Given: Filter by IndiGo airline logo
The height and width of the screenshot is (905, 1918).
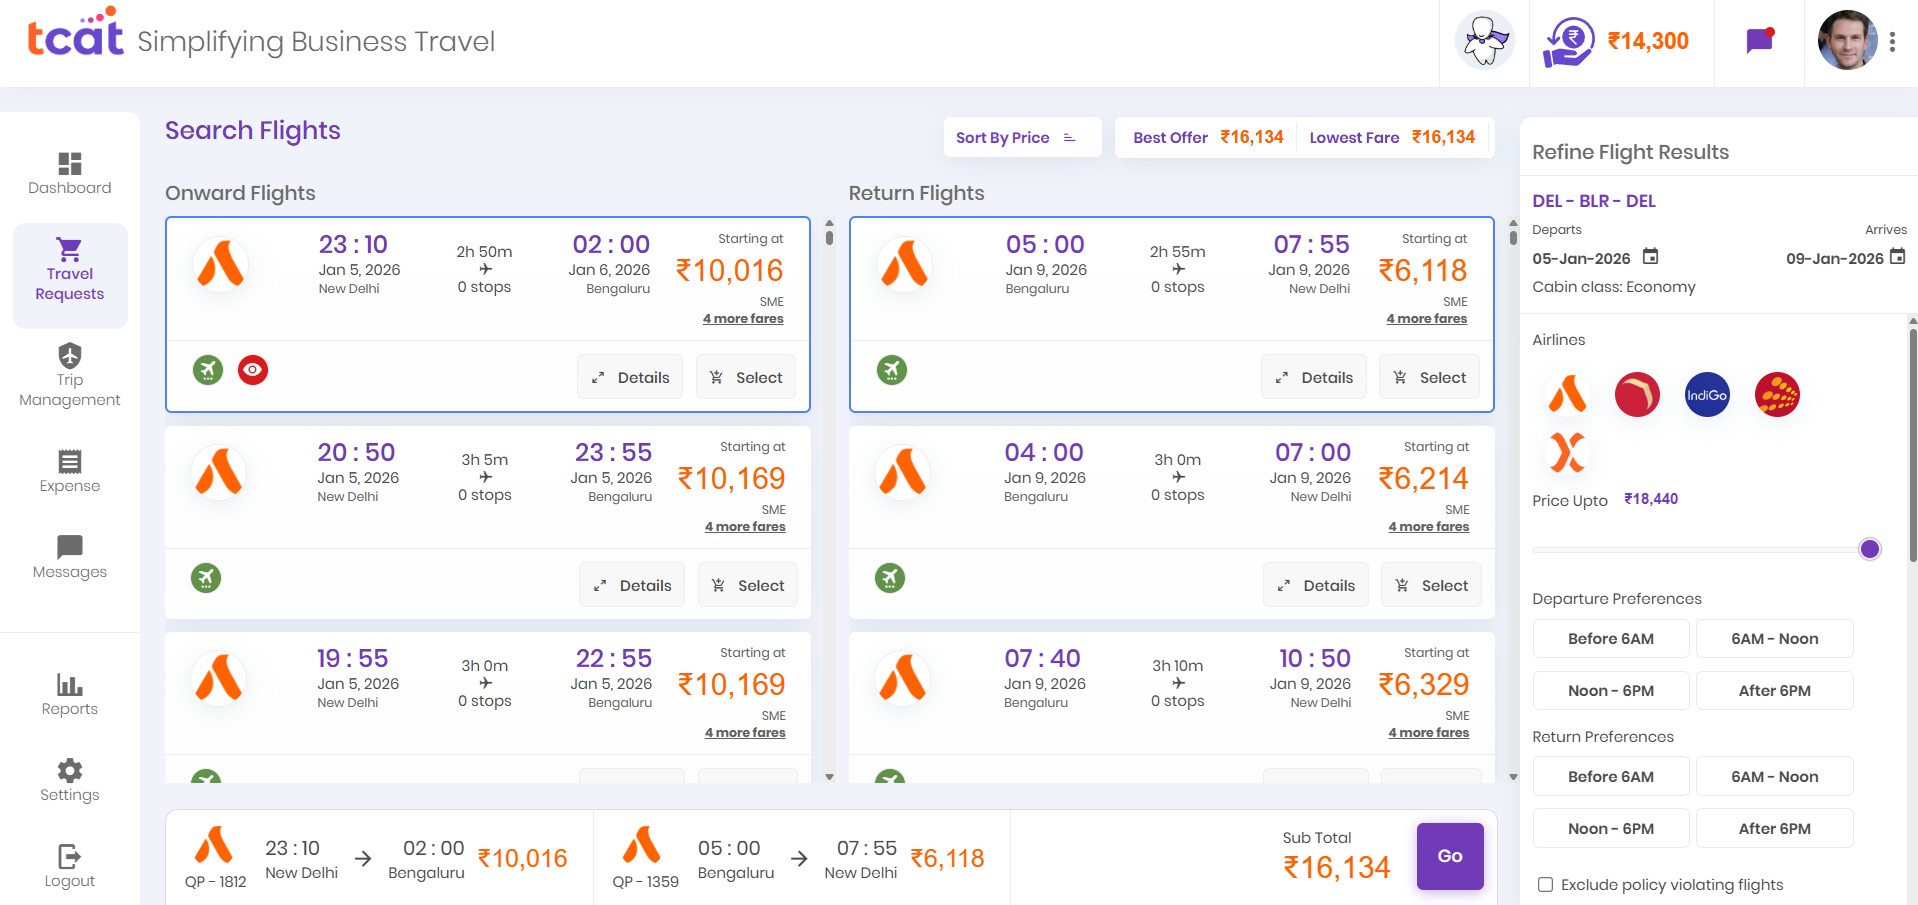Looking at the screenshot, I should [x=1706, y=395].
